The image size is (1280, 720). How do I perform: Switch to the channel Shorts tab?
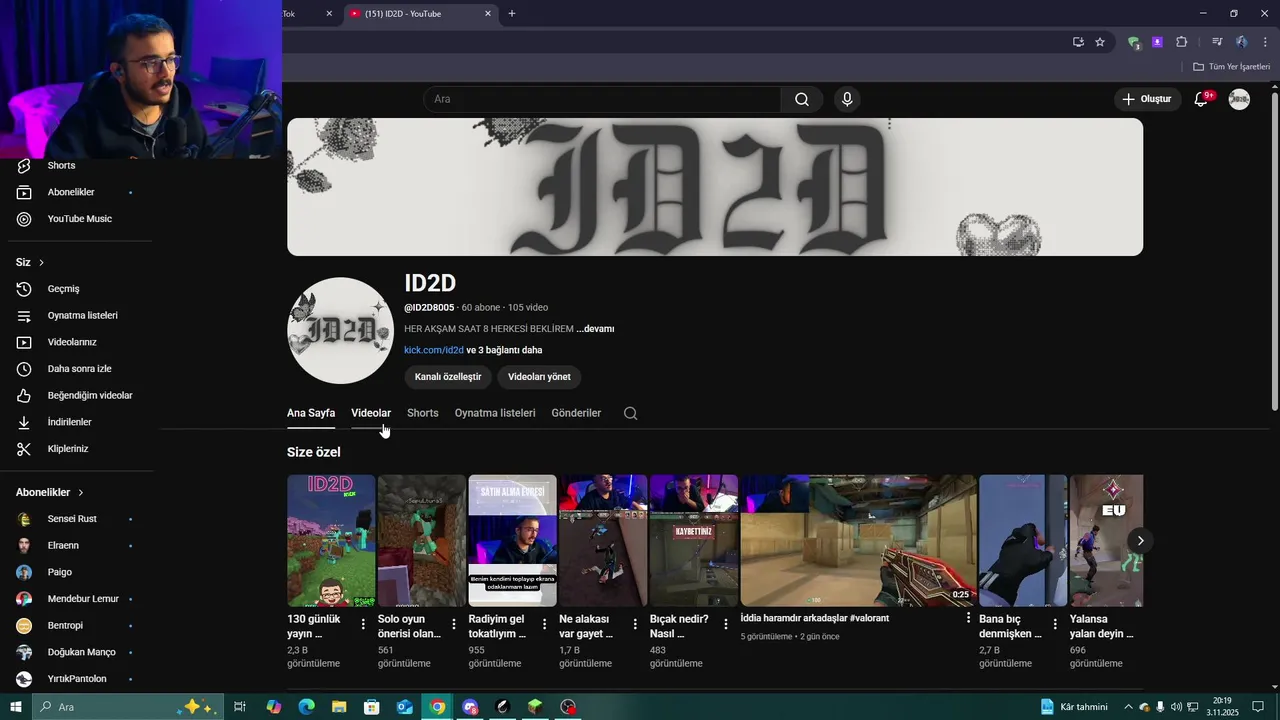[423, 413]
